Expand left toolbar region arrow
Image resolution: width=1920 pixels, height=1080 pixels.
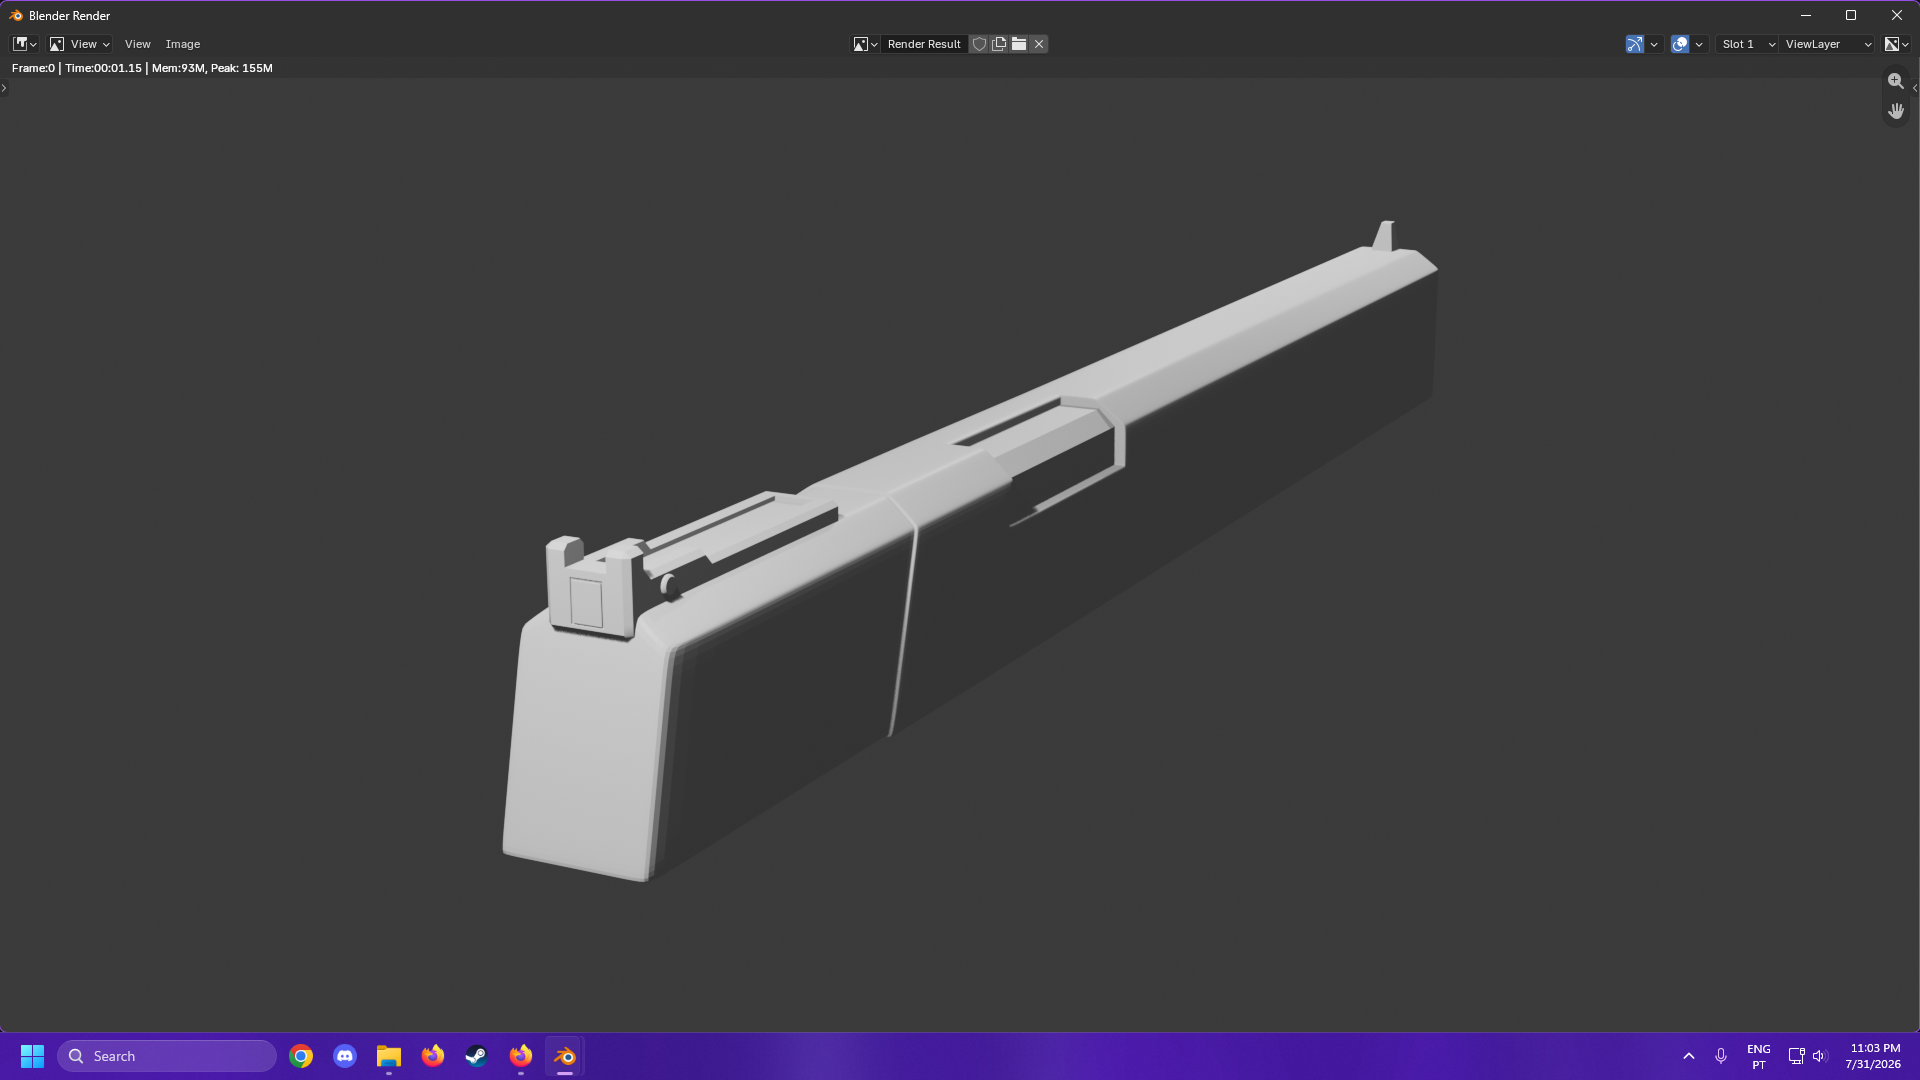pyautogui.click(x=4, y=88)
